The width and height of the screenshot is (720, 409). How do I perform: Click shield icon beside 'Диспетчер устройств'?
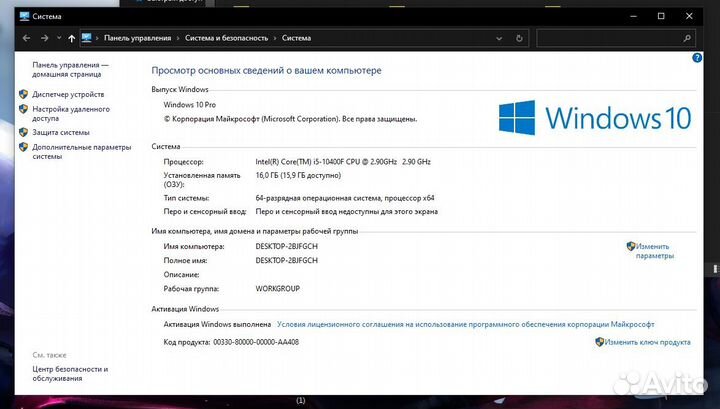click(23, 94)
